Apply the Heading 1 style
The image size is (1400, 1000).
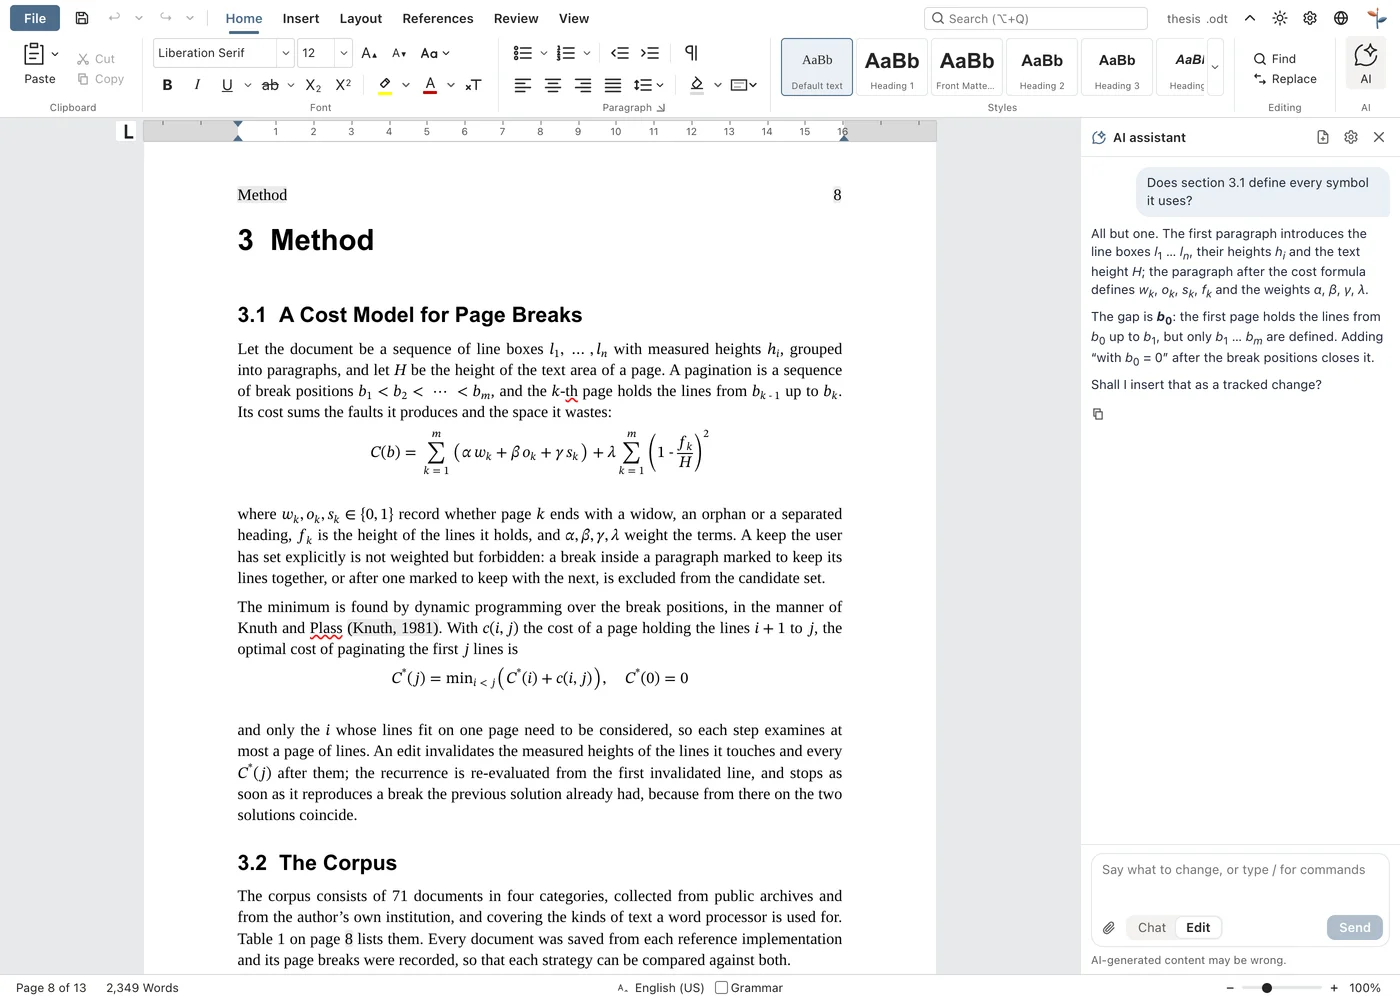click(x=892, y=67)
